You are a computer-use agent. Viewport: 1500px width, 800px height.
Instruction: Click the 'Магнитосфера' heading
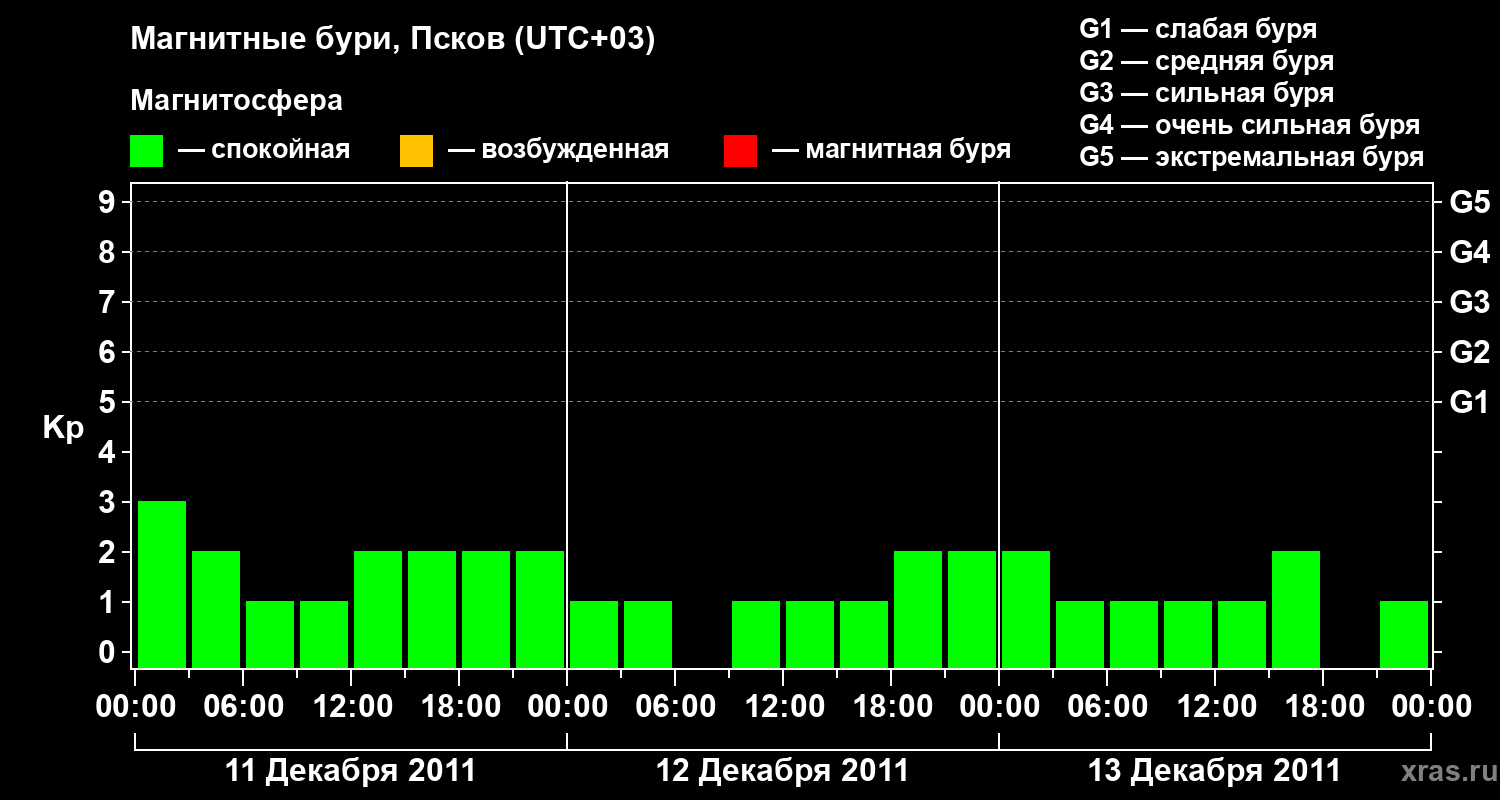point(236,101)
